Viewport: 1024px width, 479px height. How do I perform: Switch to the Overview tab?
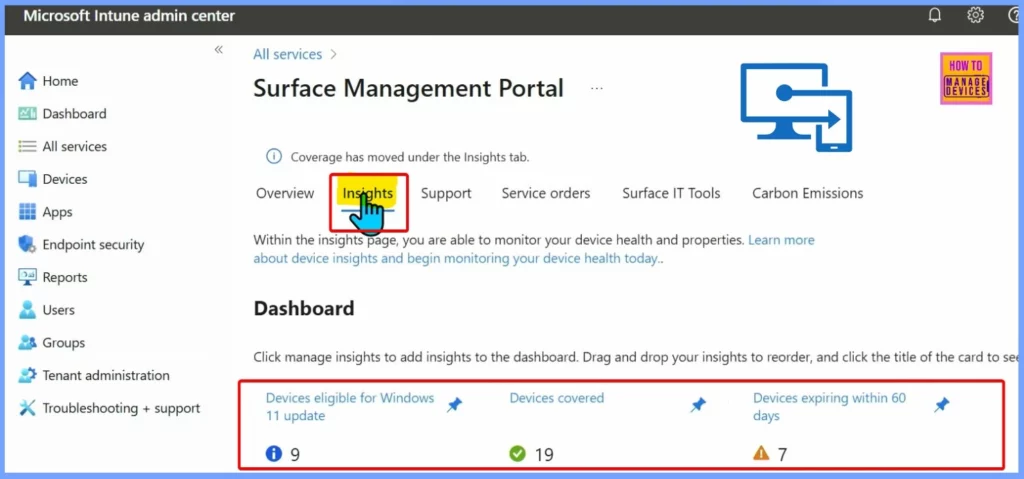[285, 193]
